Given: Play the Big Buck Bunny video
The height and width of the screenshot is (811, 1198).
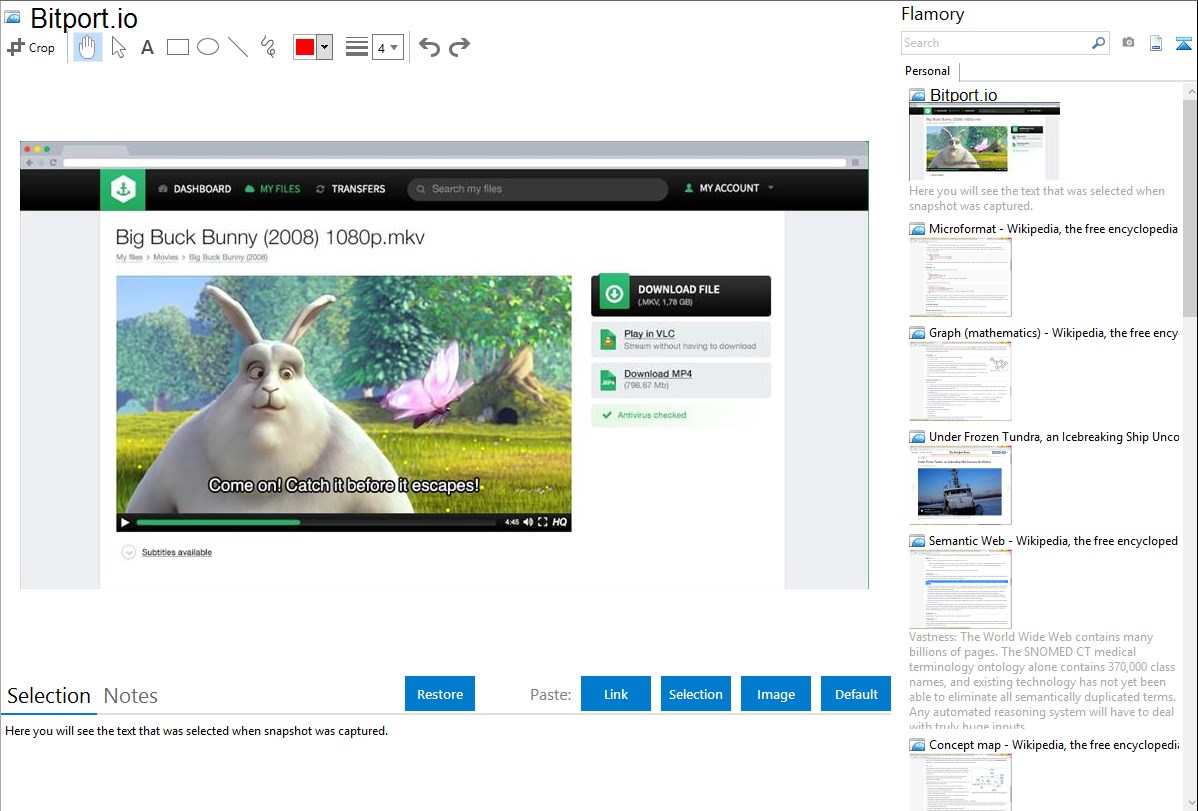Looking at the screenshot, I should tap(125, 522).
